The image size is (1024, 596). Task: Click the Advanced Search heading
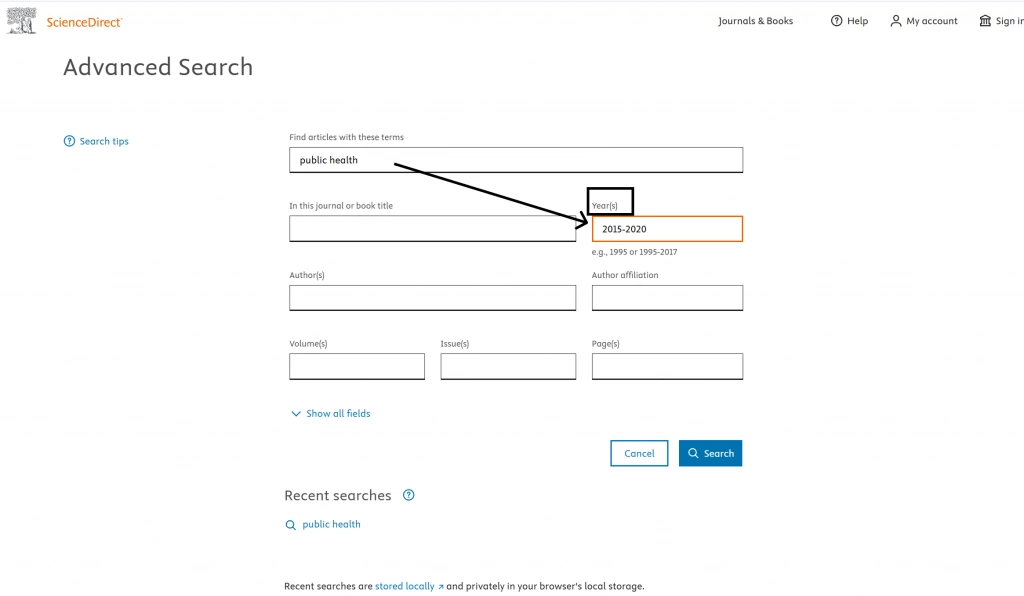(x=158, y=67)
